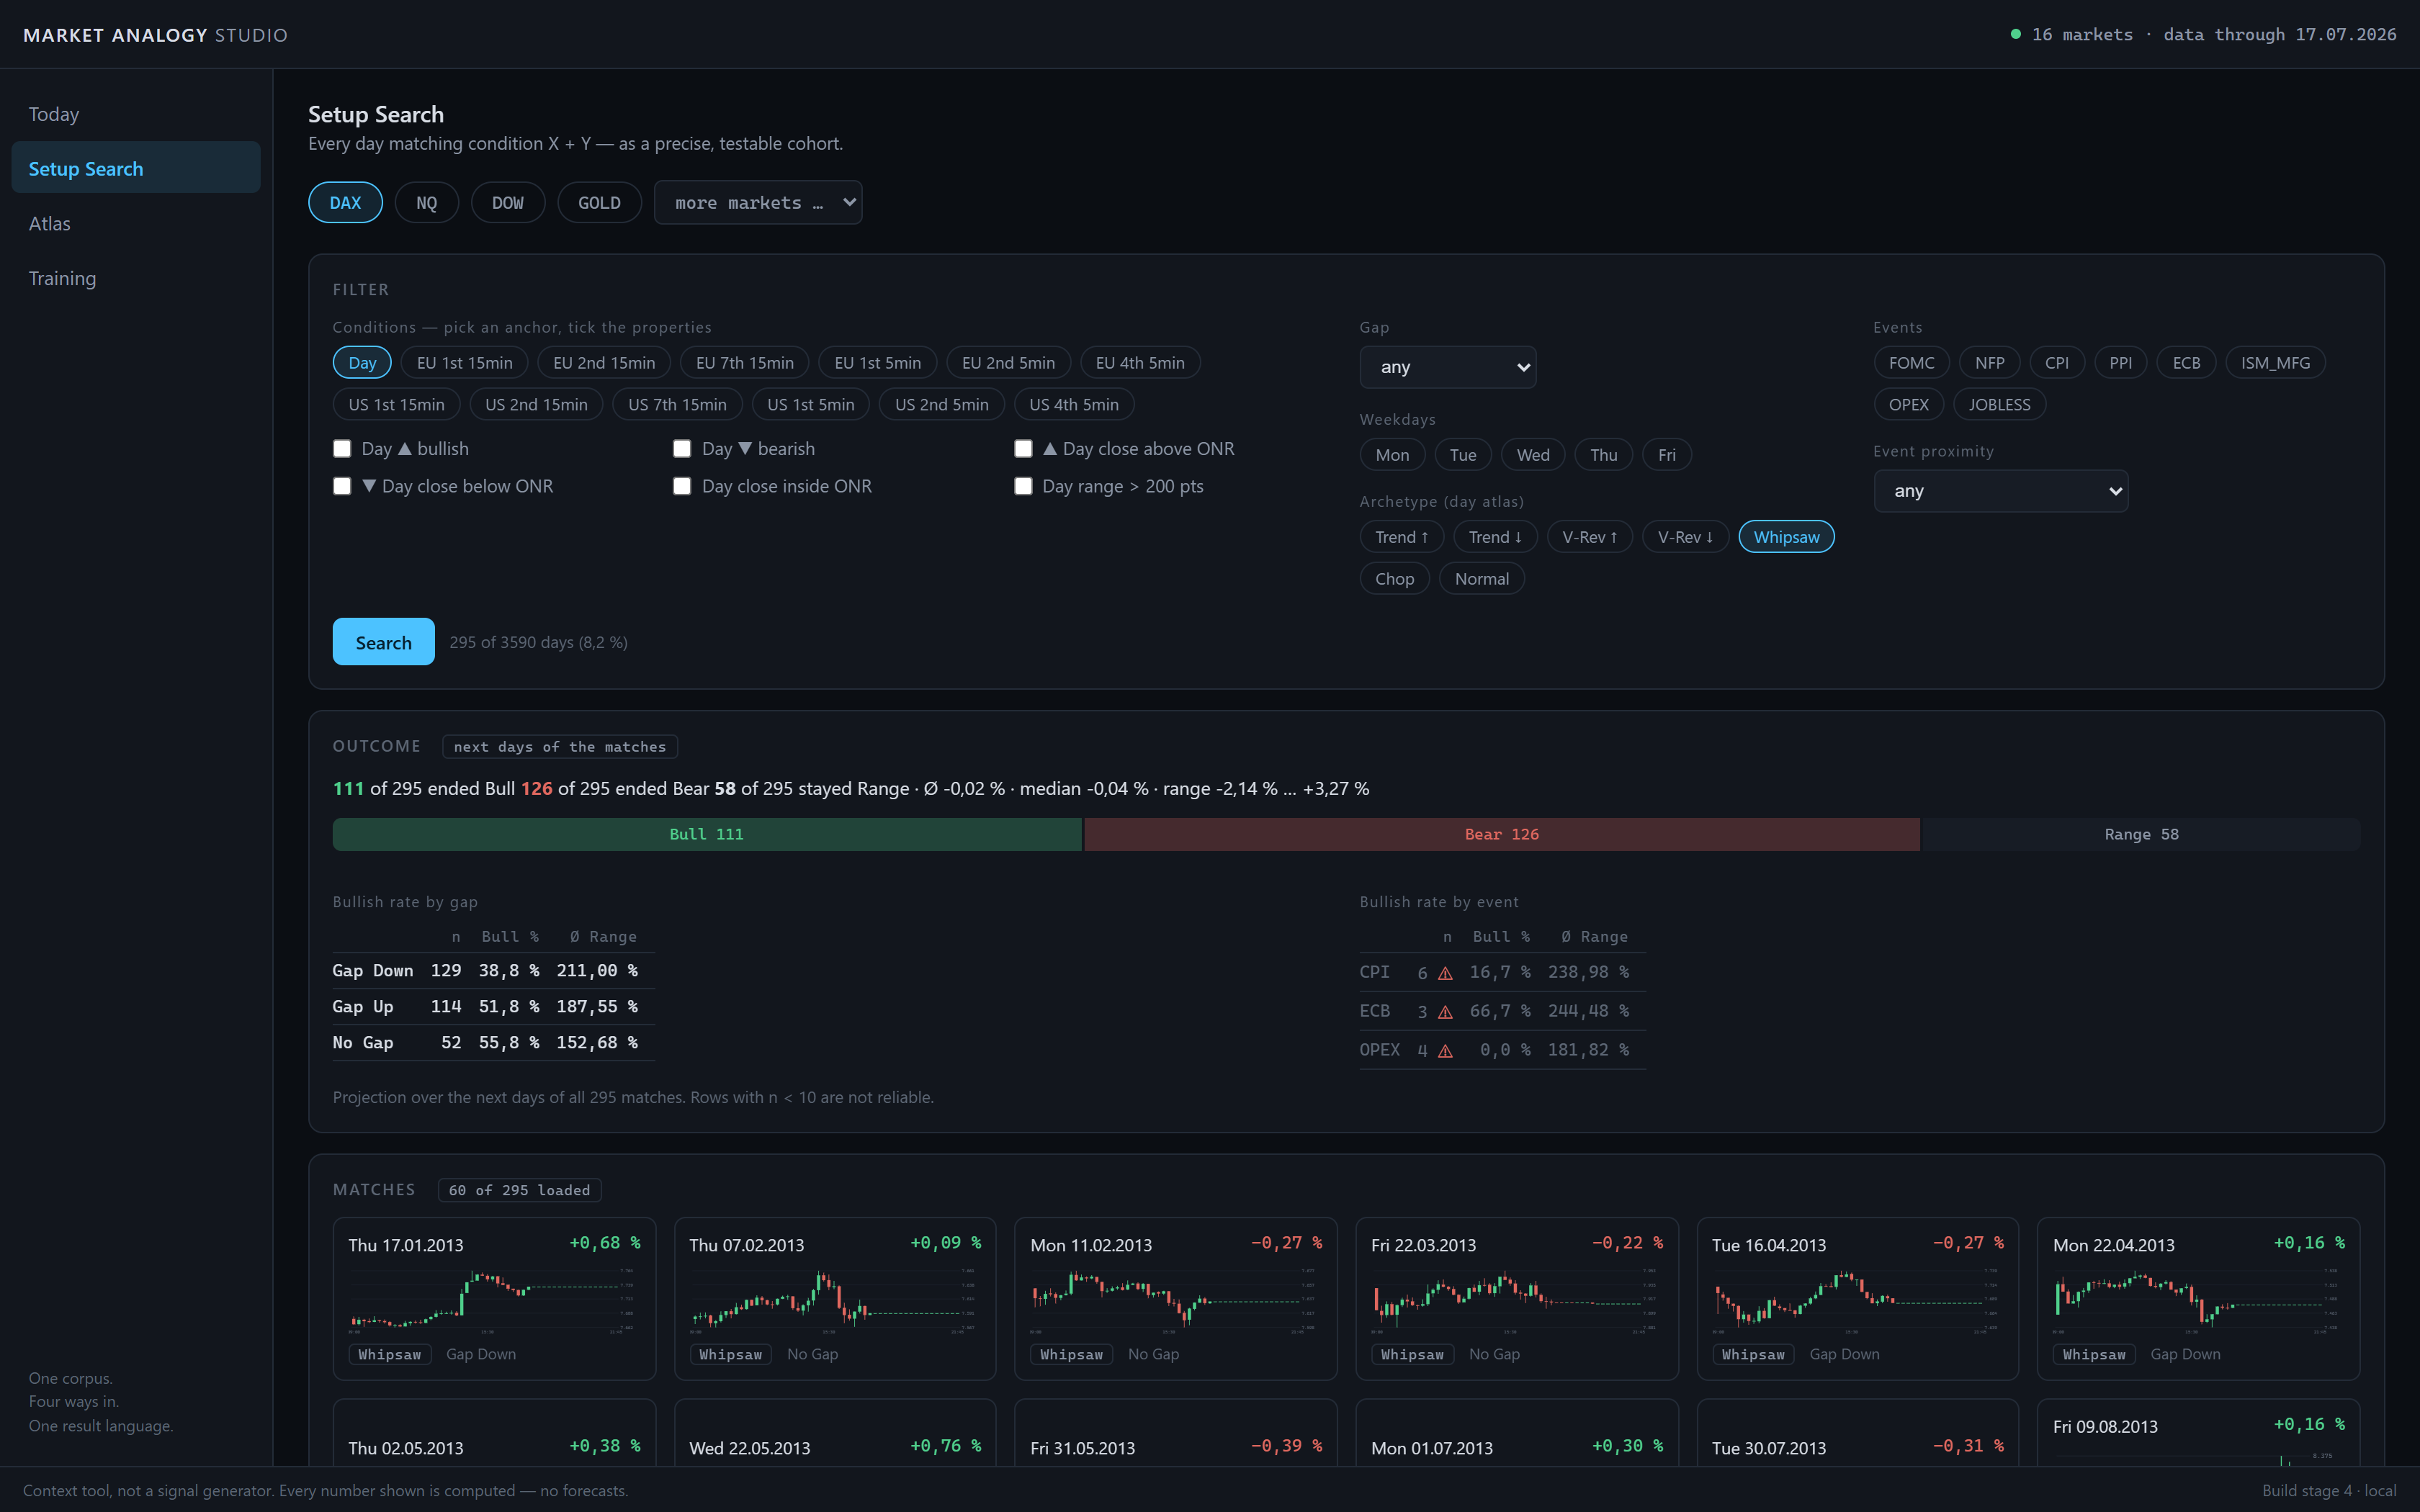Open the Thu 07.02.2013 match card

tap(835, 1298)
